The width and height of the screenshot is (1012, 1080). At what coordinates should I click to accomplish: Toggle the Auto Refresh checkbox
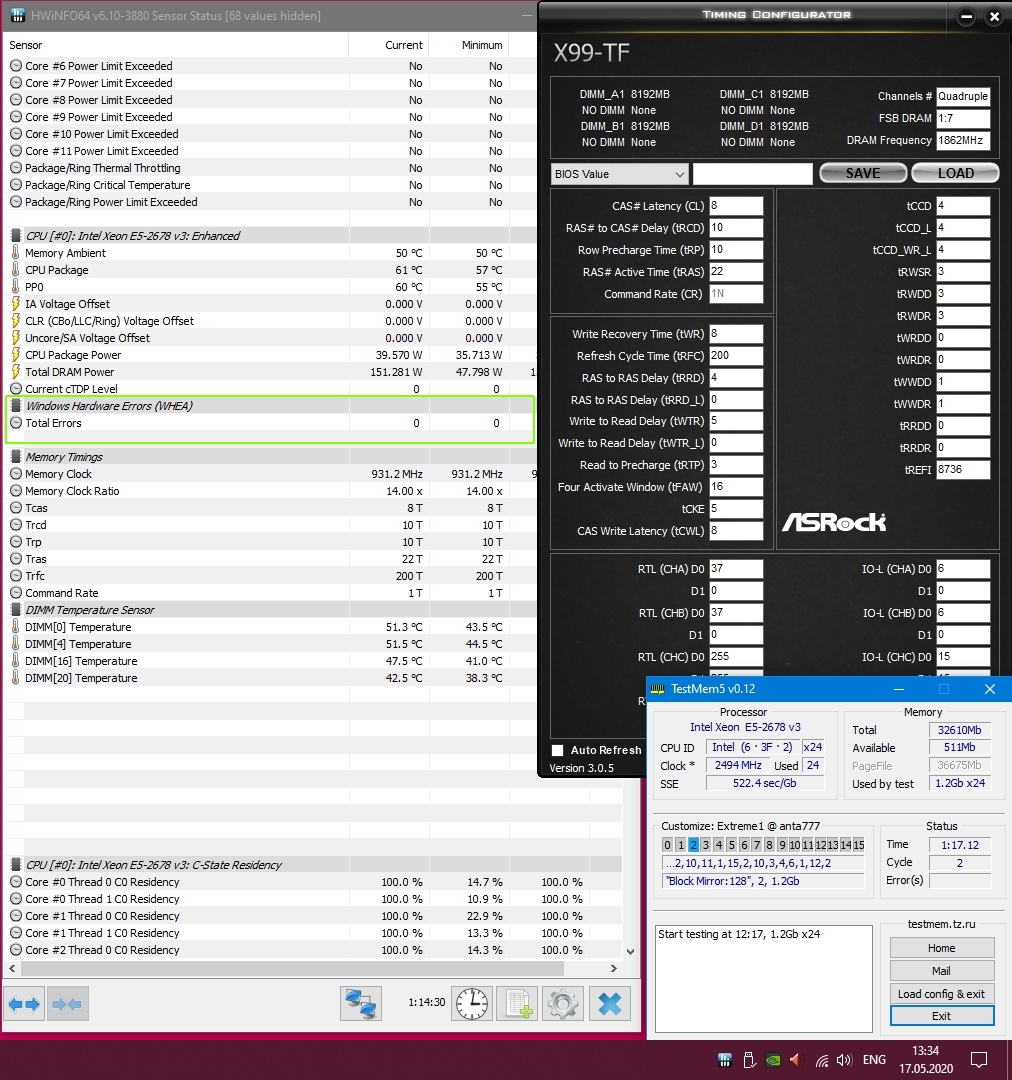tap(557, 750)
